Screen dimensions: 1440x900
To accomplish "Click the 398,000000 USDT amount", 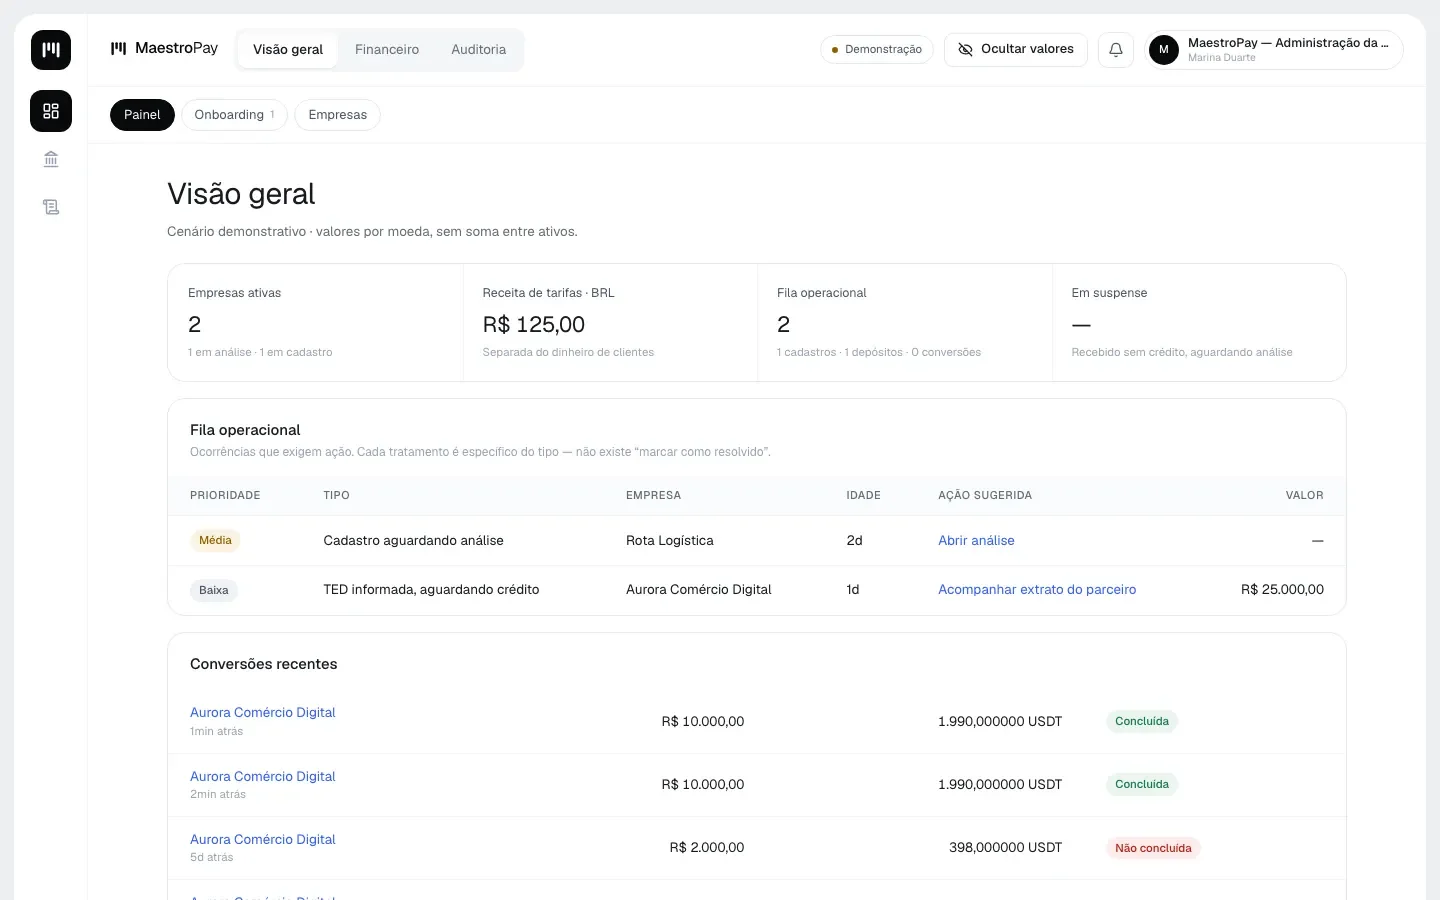I will [1005, 848].
